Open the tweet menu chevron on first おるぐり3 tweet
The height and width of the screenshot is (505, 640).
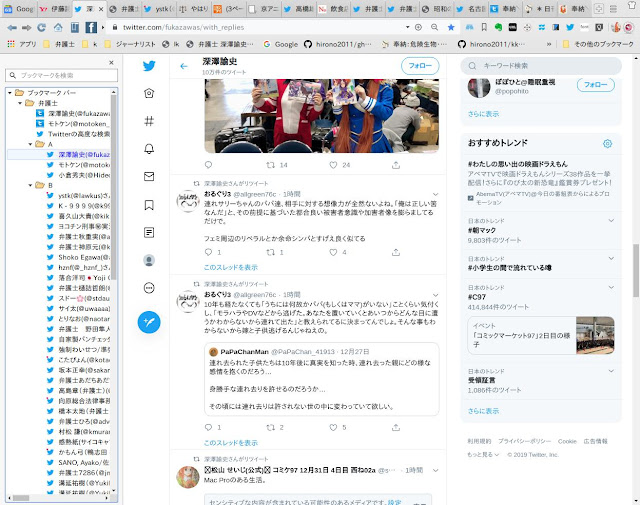coord(436,194)
